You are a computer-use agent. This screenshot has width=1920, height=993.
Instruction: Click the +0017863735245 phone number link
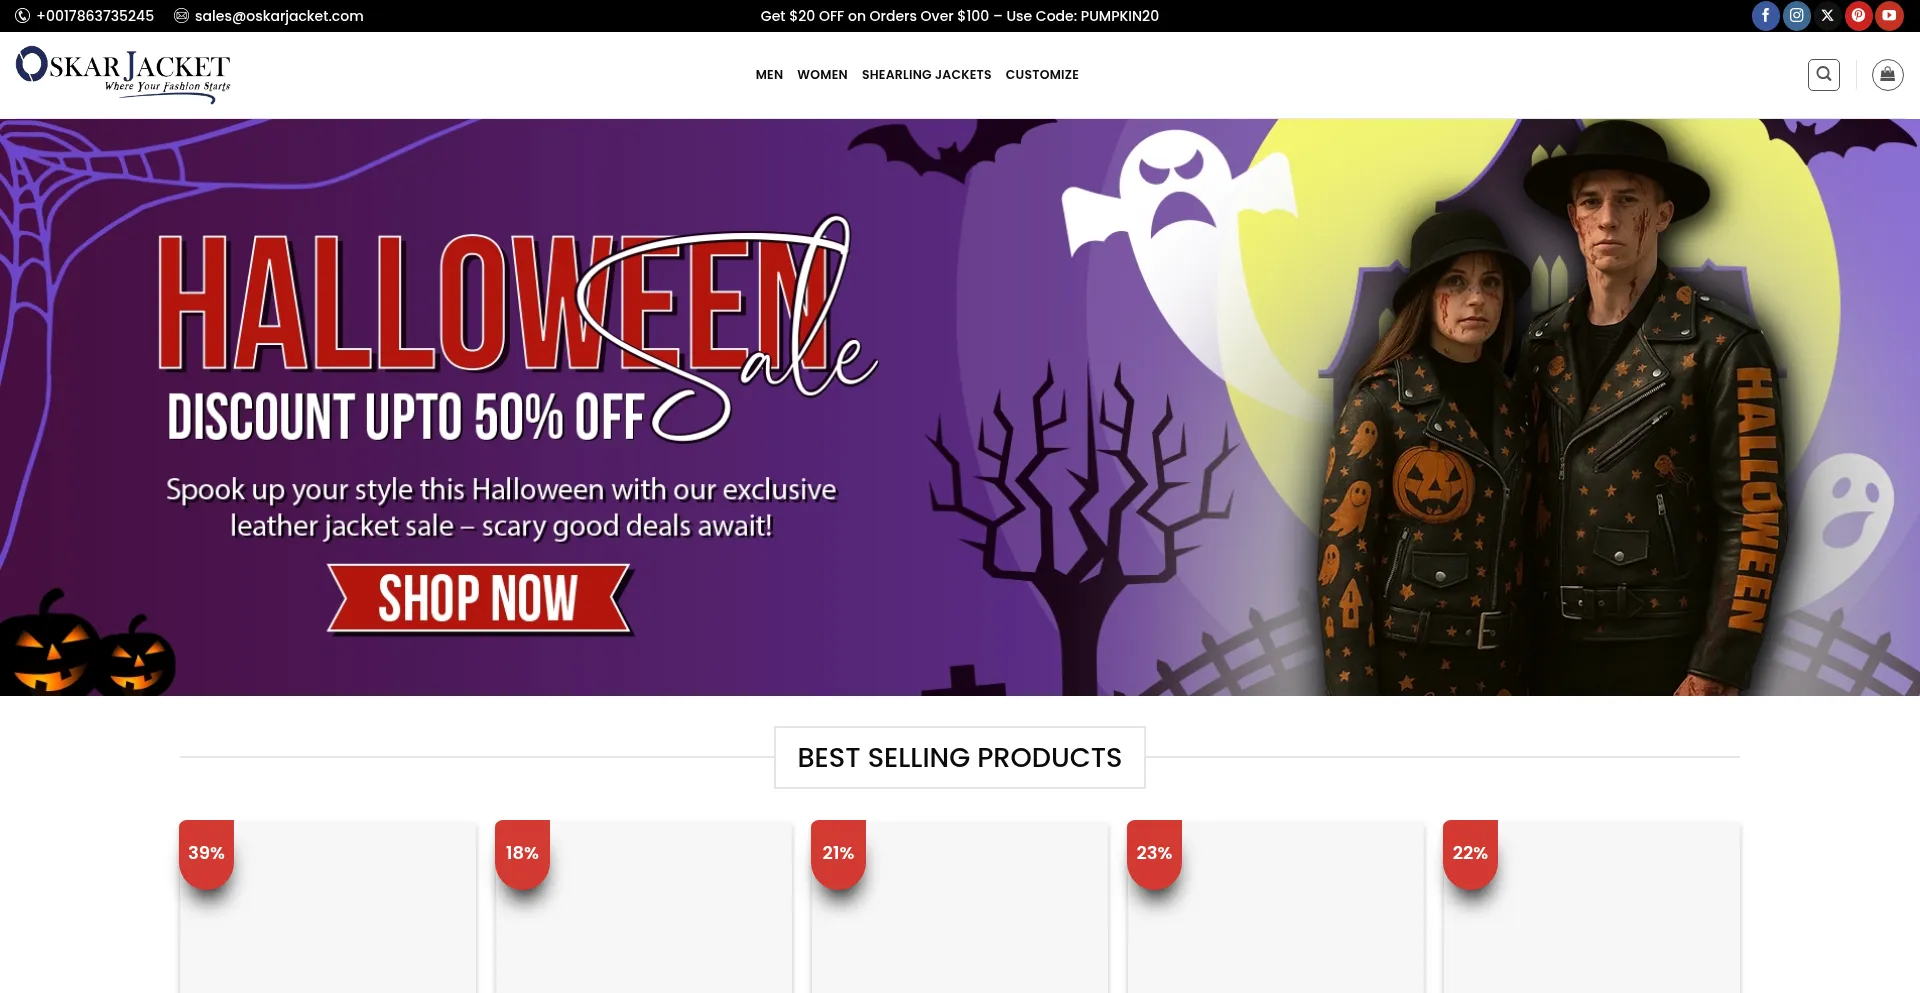95,16
